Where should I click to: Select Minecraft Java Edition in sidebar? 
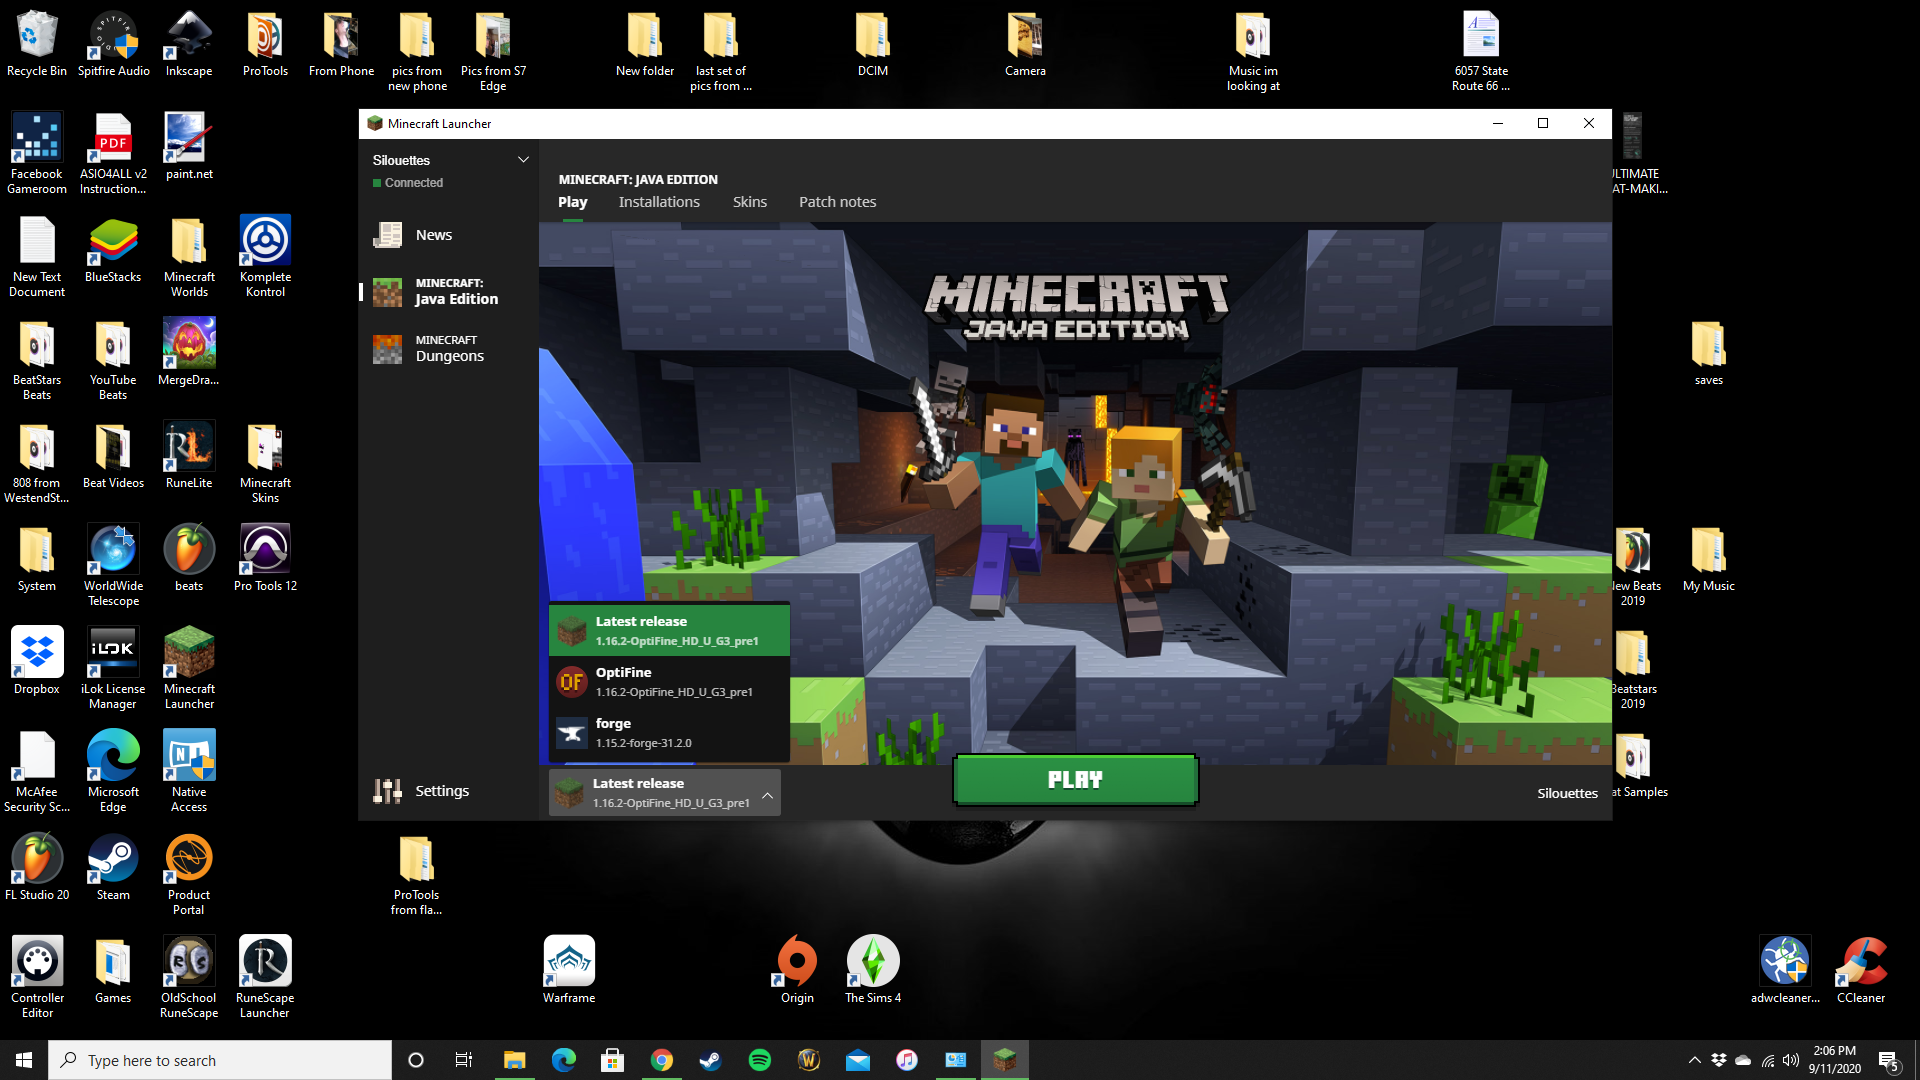(435, 292)
